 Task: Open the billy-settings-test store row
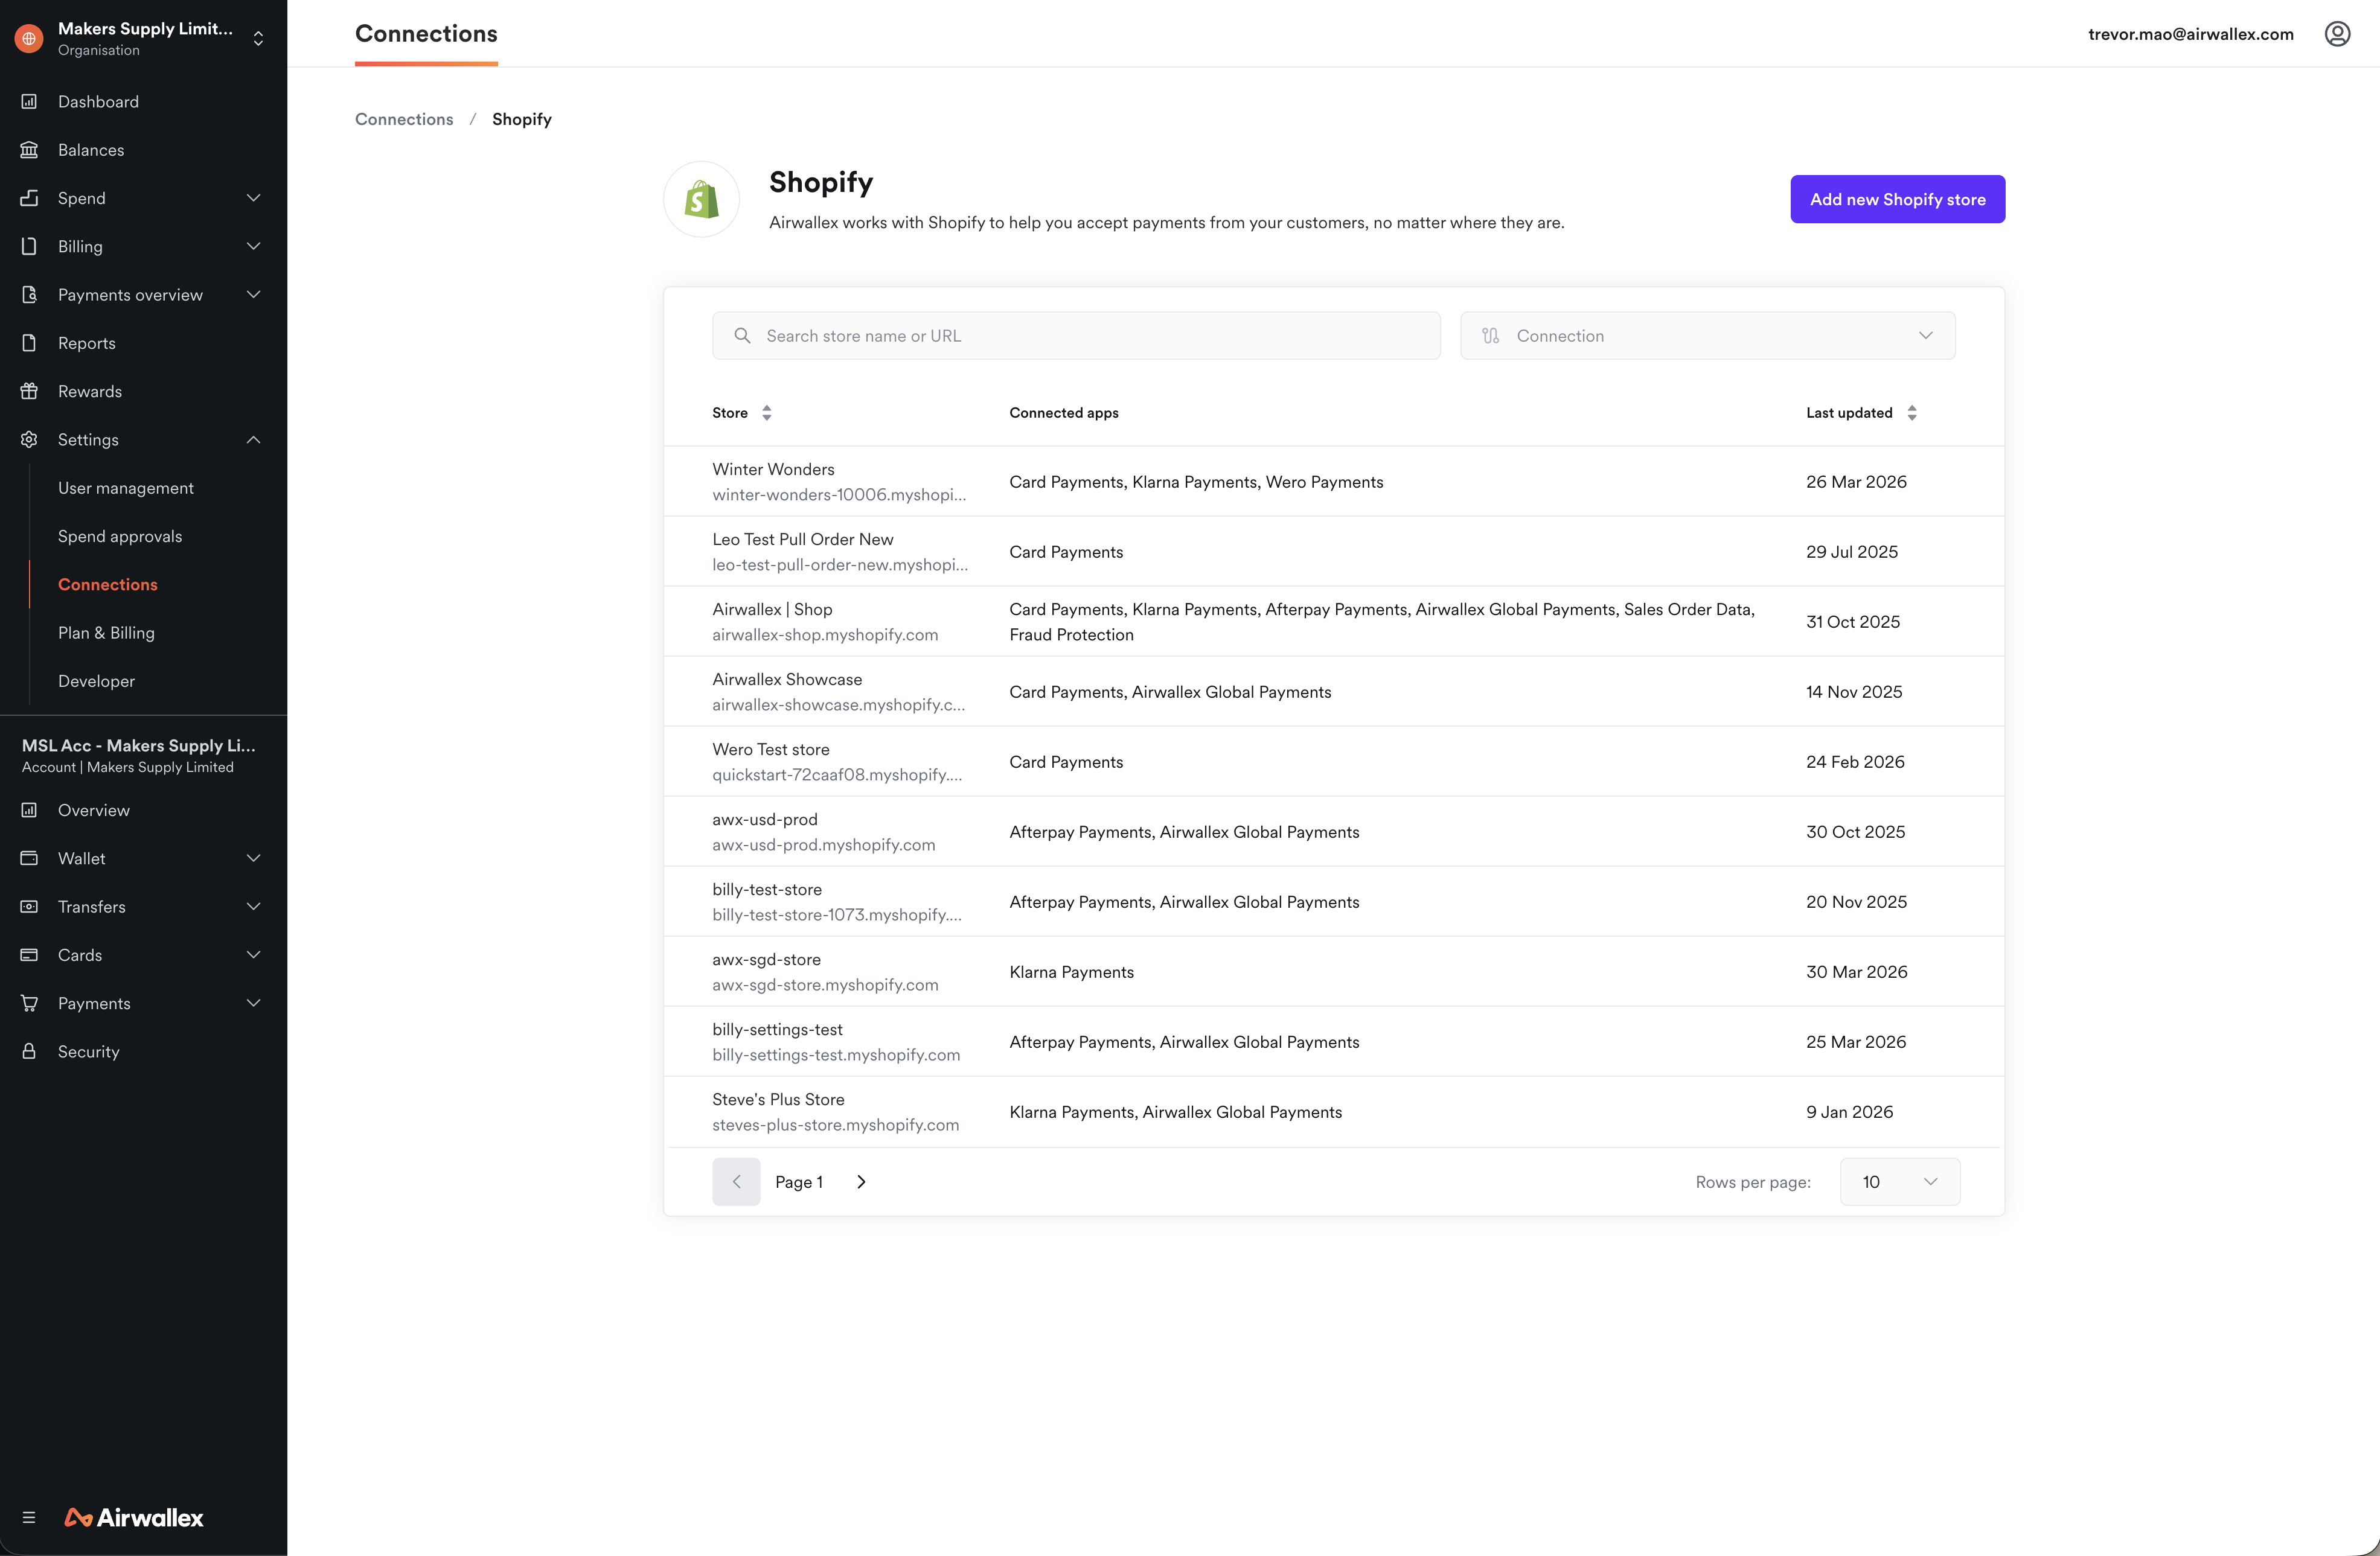click(x=1333, y=1042)
